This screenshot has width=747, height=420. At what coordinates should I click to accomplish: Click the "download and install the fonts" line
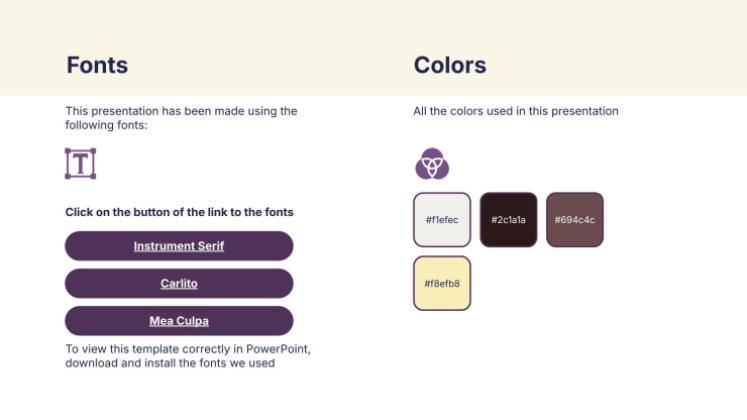pyautogui.click(x=170, y=363)
